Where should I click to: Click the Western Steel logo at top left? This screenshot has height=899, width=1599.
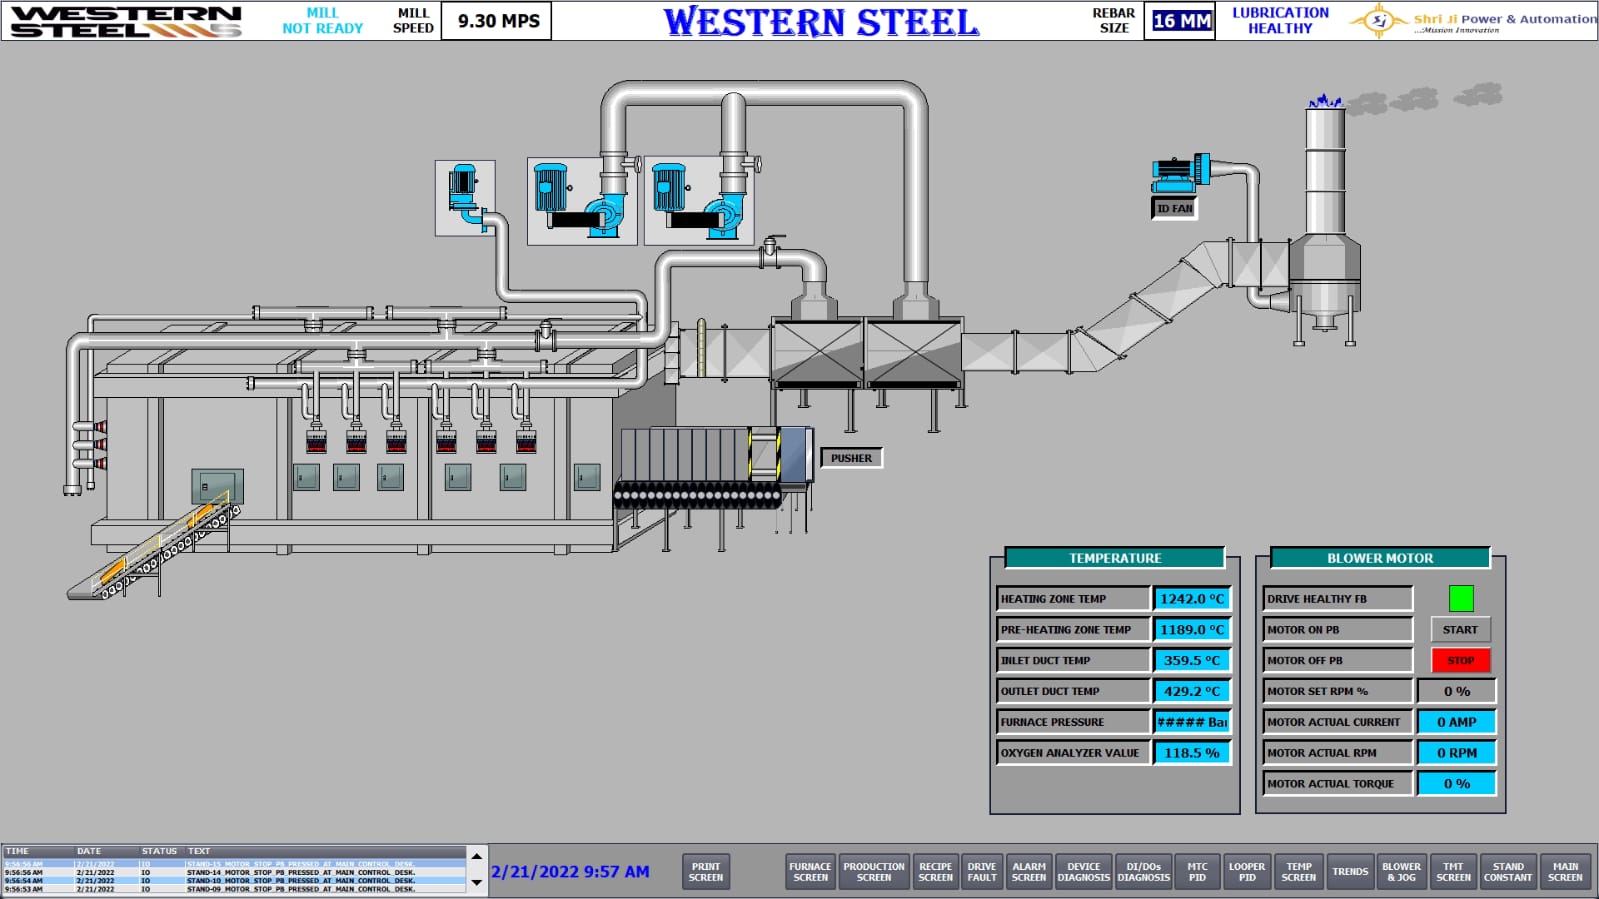pyautogui.click(x=125, y=21)
